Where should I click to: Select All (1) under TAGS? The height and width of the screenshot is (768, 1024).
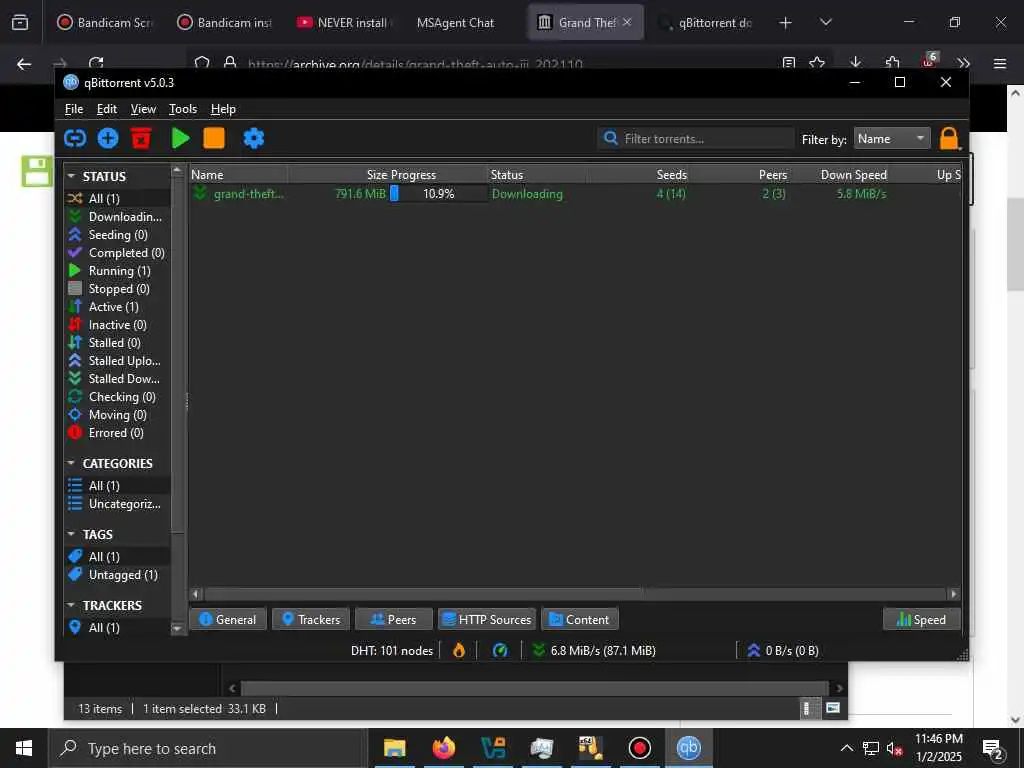pos(118,556)
